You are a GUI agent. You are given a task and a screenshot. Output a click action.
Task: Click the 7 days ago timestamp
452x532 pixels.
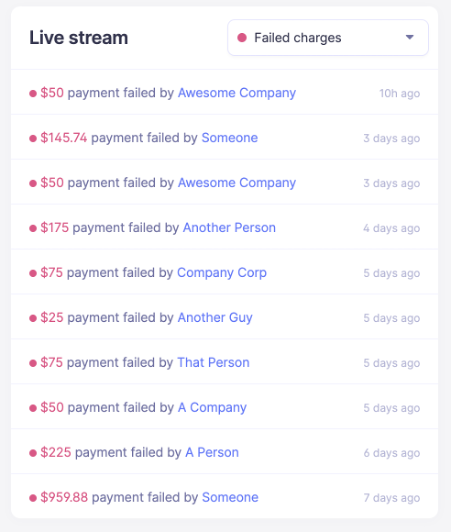(392, 498)
